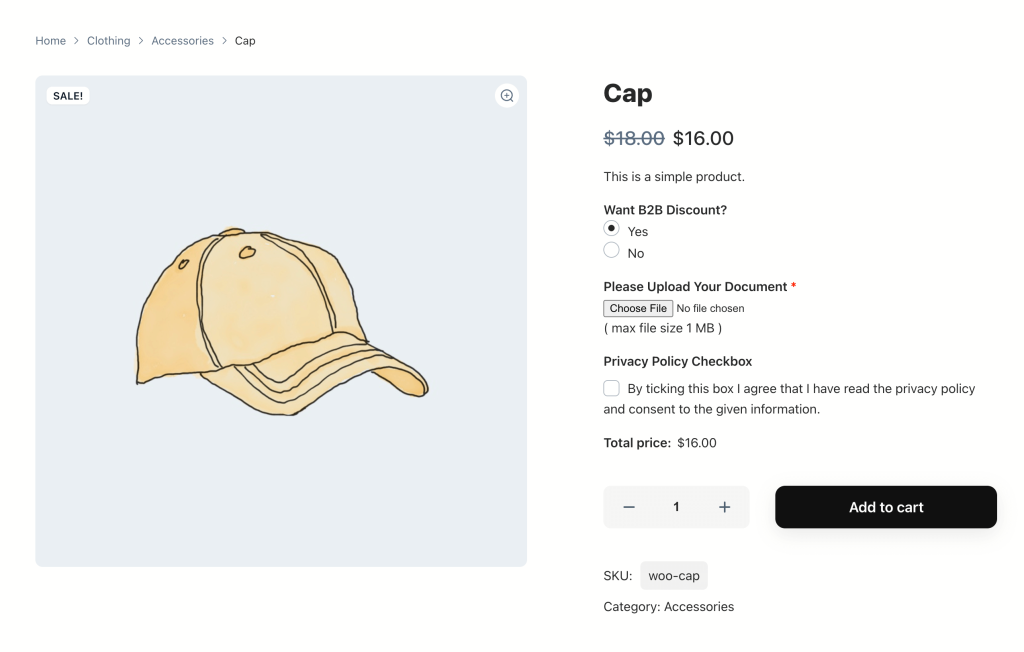Select Yes for B2B Discount

(611, 229)
